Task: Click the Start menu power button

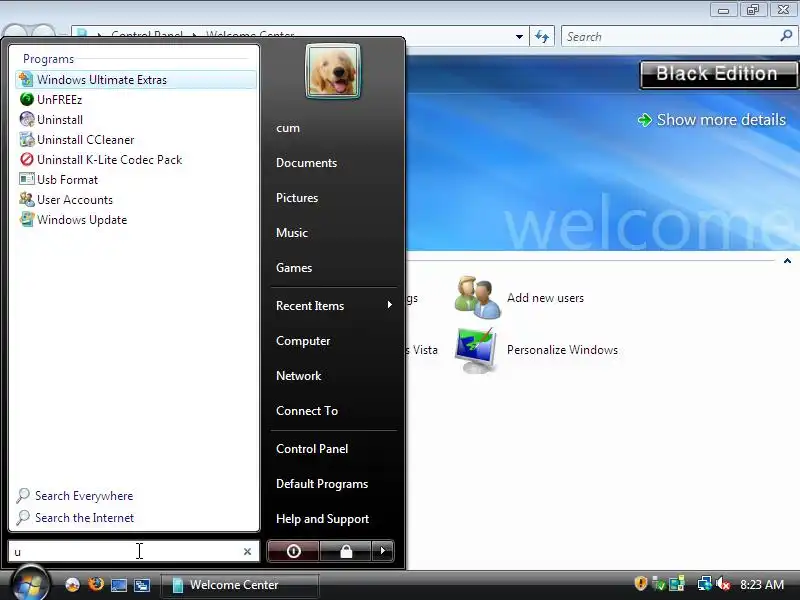Action: [x=293, y=551]
